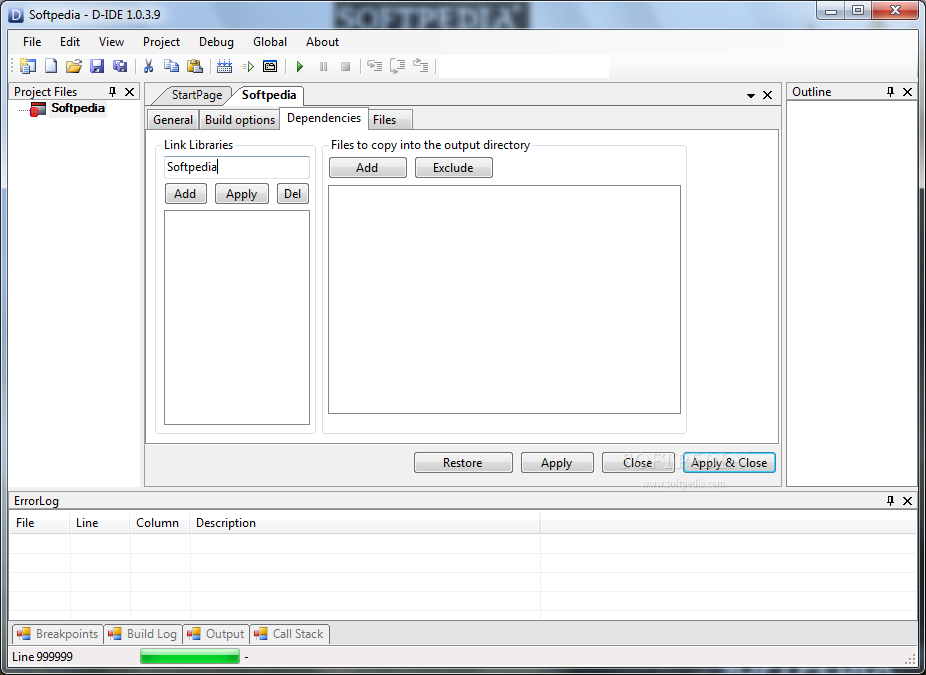
Task: Open the Debug menu
Action: click(216, 42)
